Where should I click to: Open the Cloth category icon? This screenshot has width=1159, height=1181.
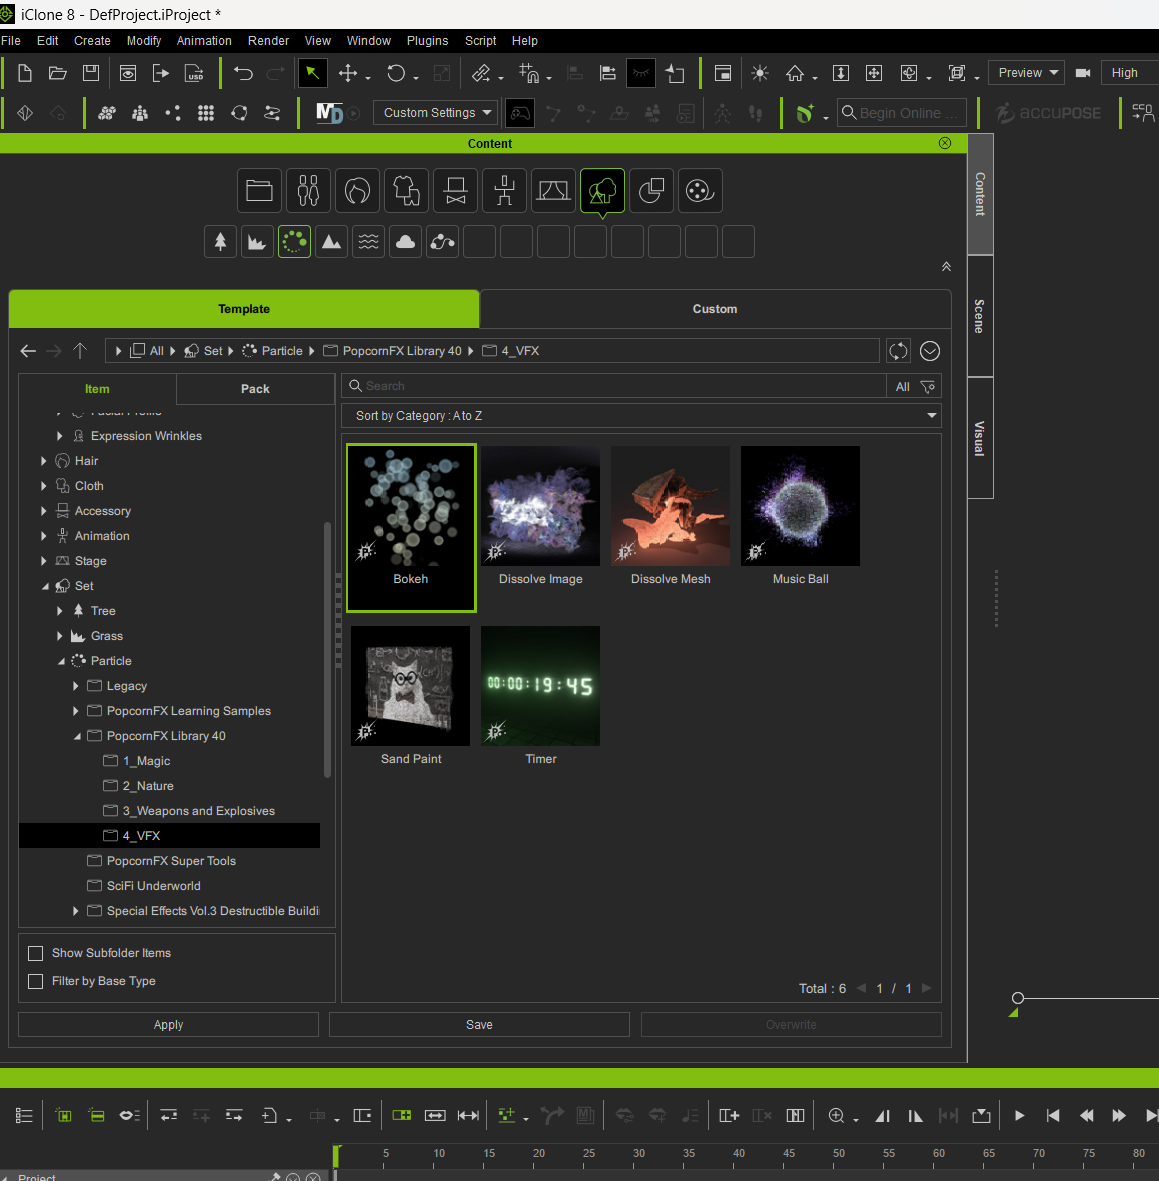point(406,191)
